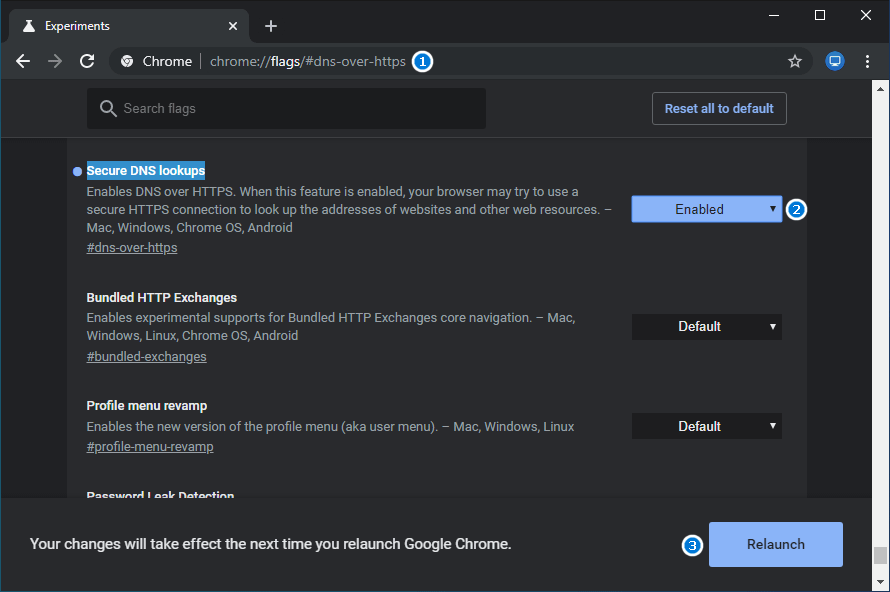The width and height of the screenshot is (890, 592).
Task: Open the Bundled HTTP Exchanges Default dropdown
Action: (x=707, y=327)
